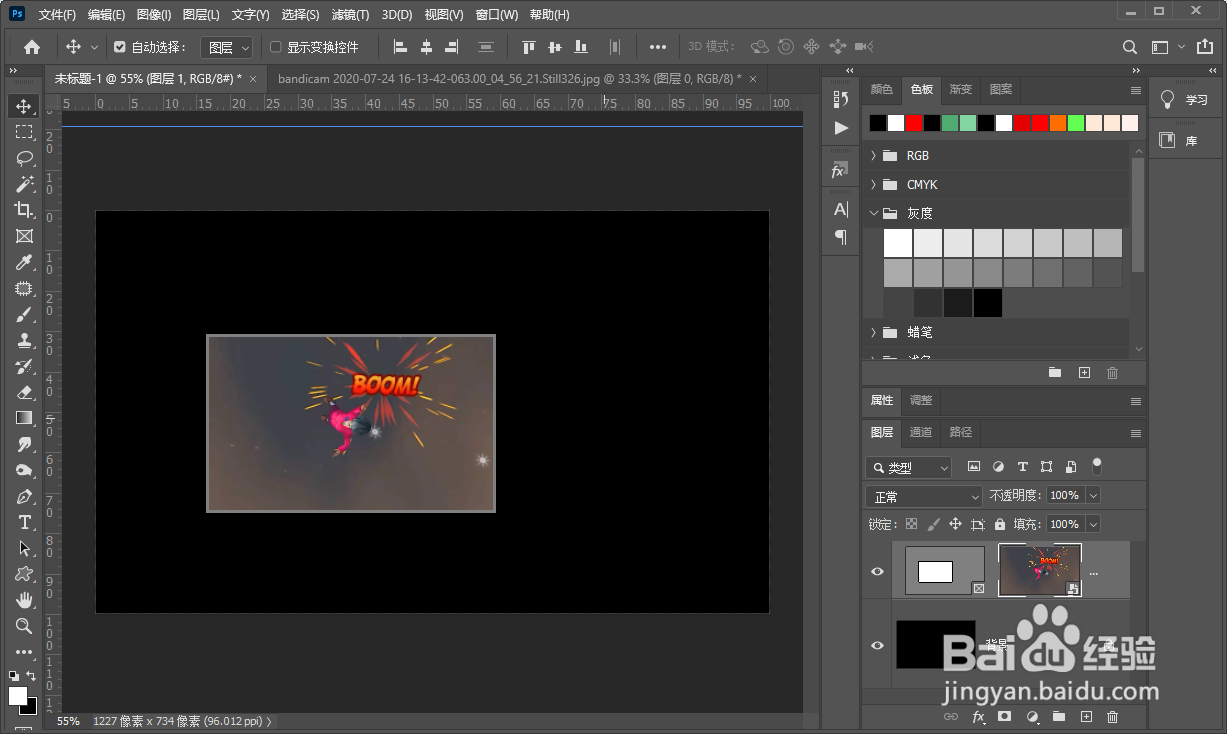Open the 图像(I) menu

(153, 15)
